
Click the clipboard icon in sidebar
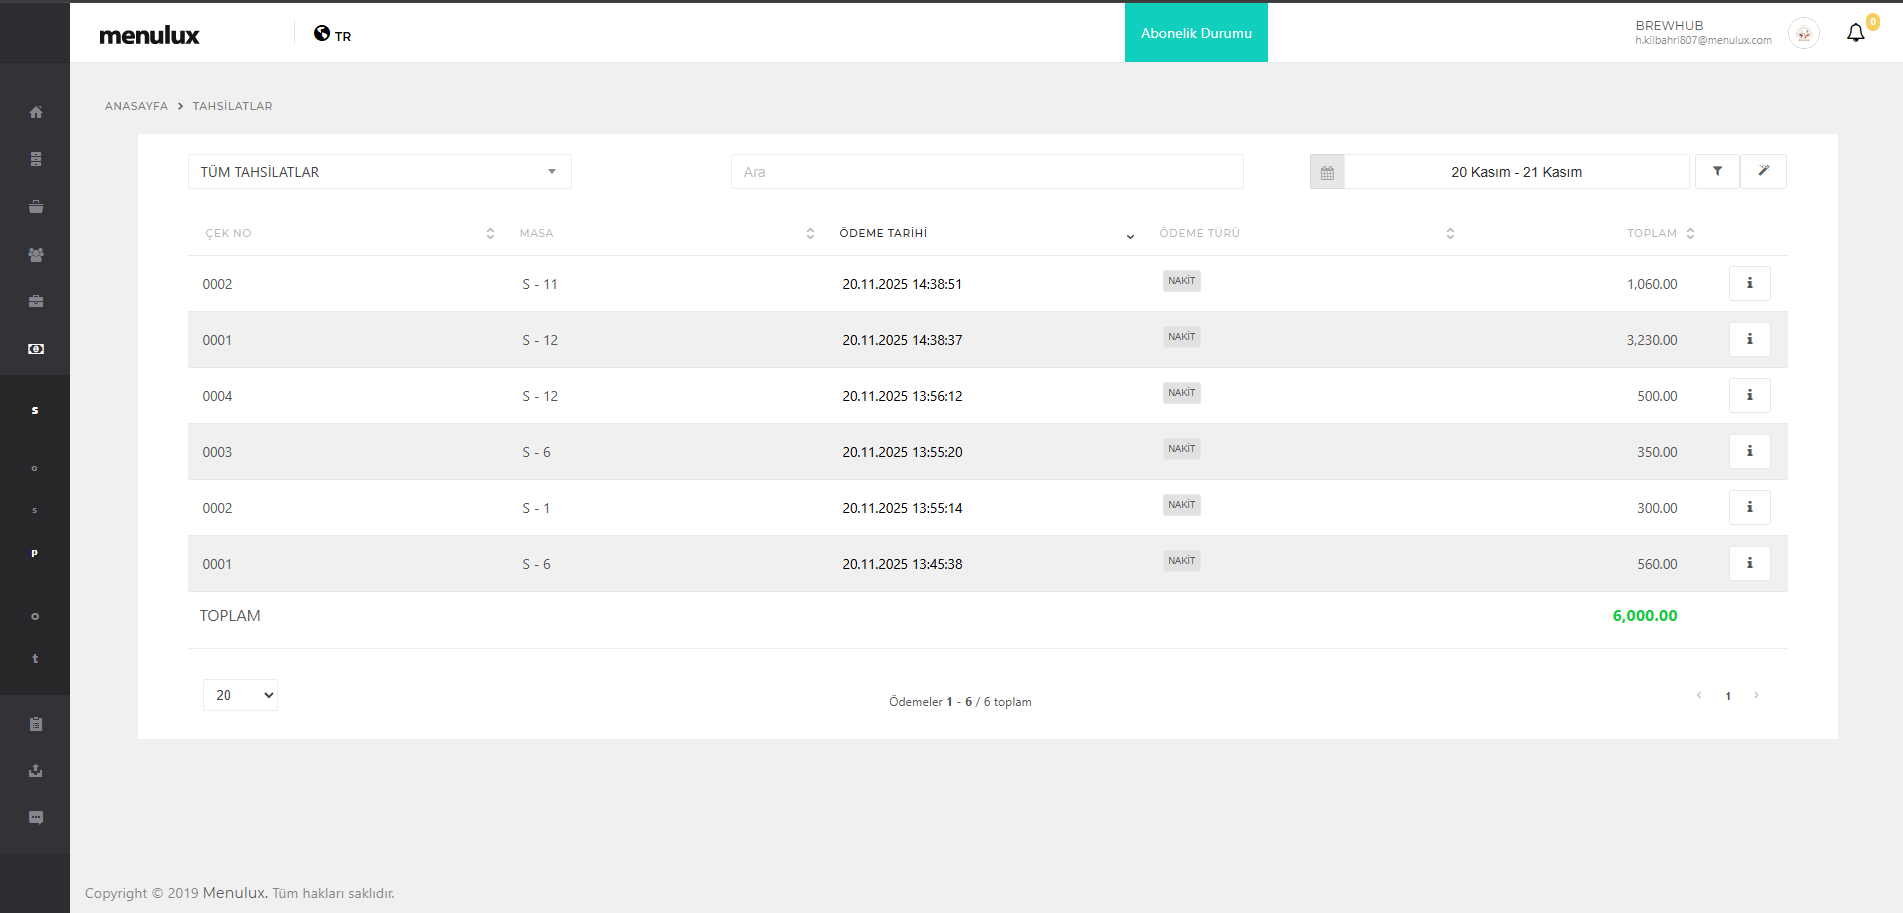click(36, 724)
